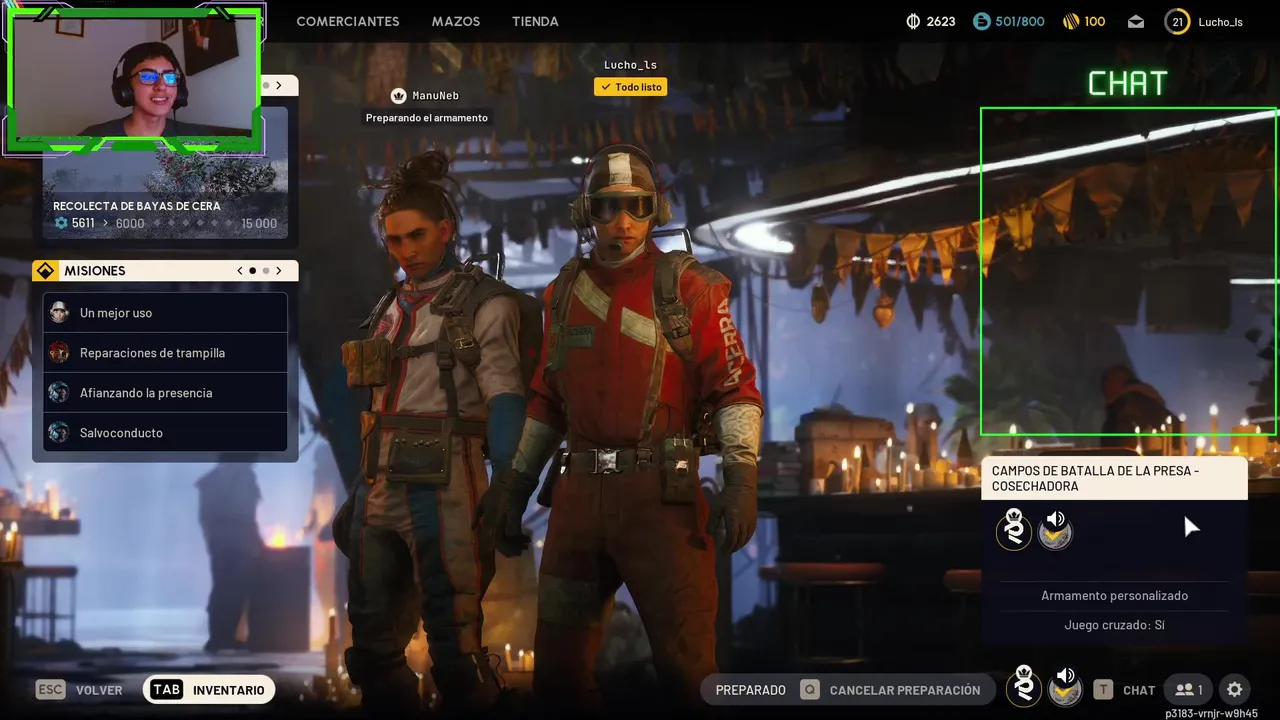Click the Preparando el armamento status label
This screenshot has width=1280, height=720.
427,118
